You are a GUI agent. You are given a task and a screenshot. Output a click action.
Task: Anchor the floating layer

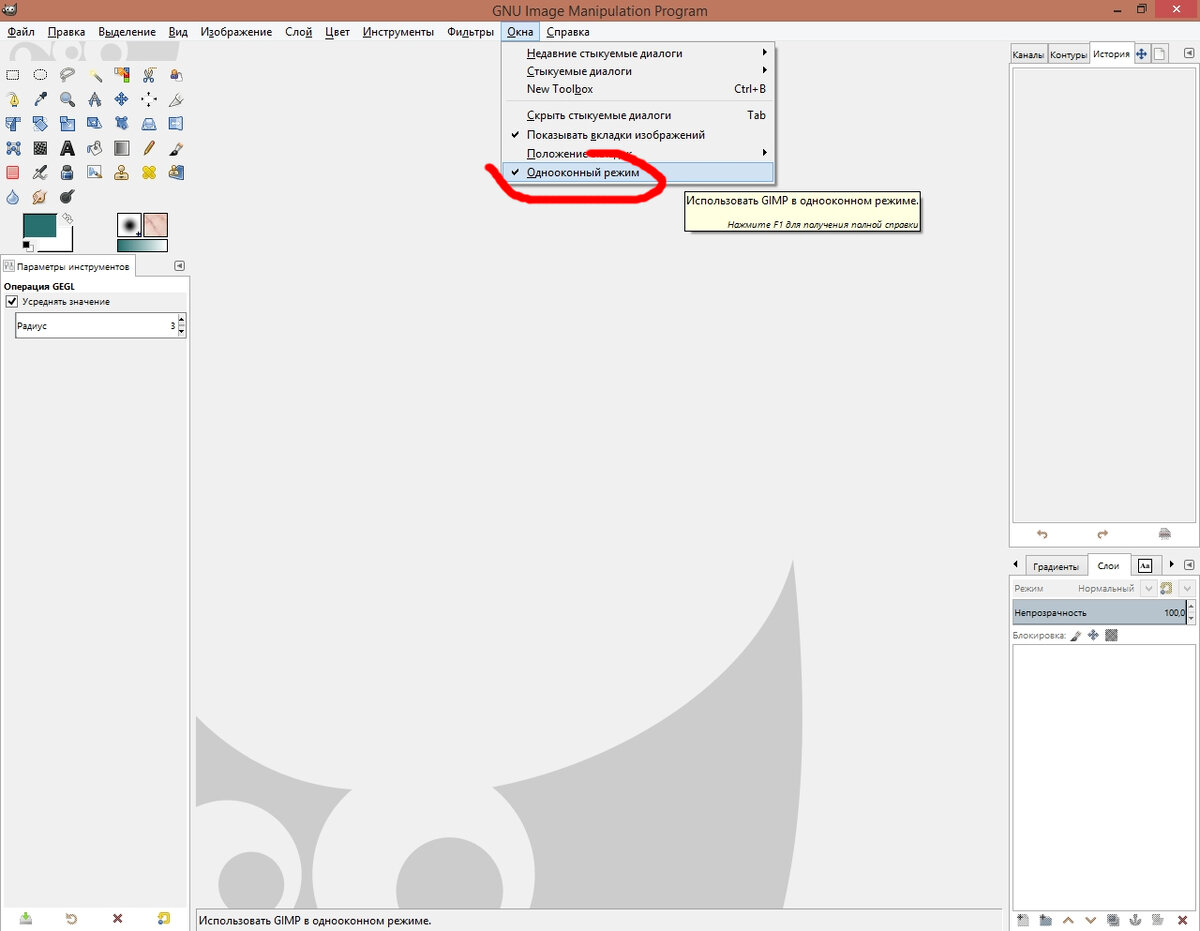pos(1134,919)
